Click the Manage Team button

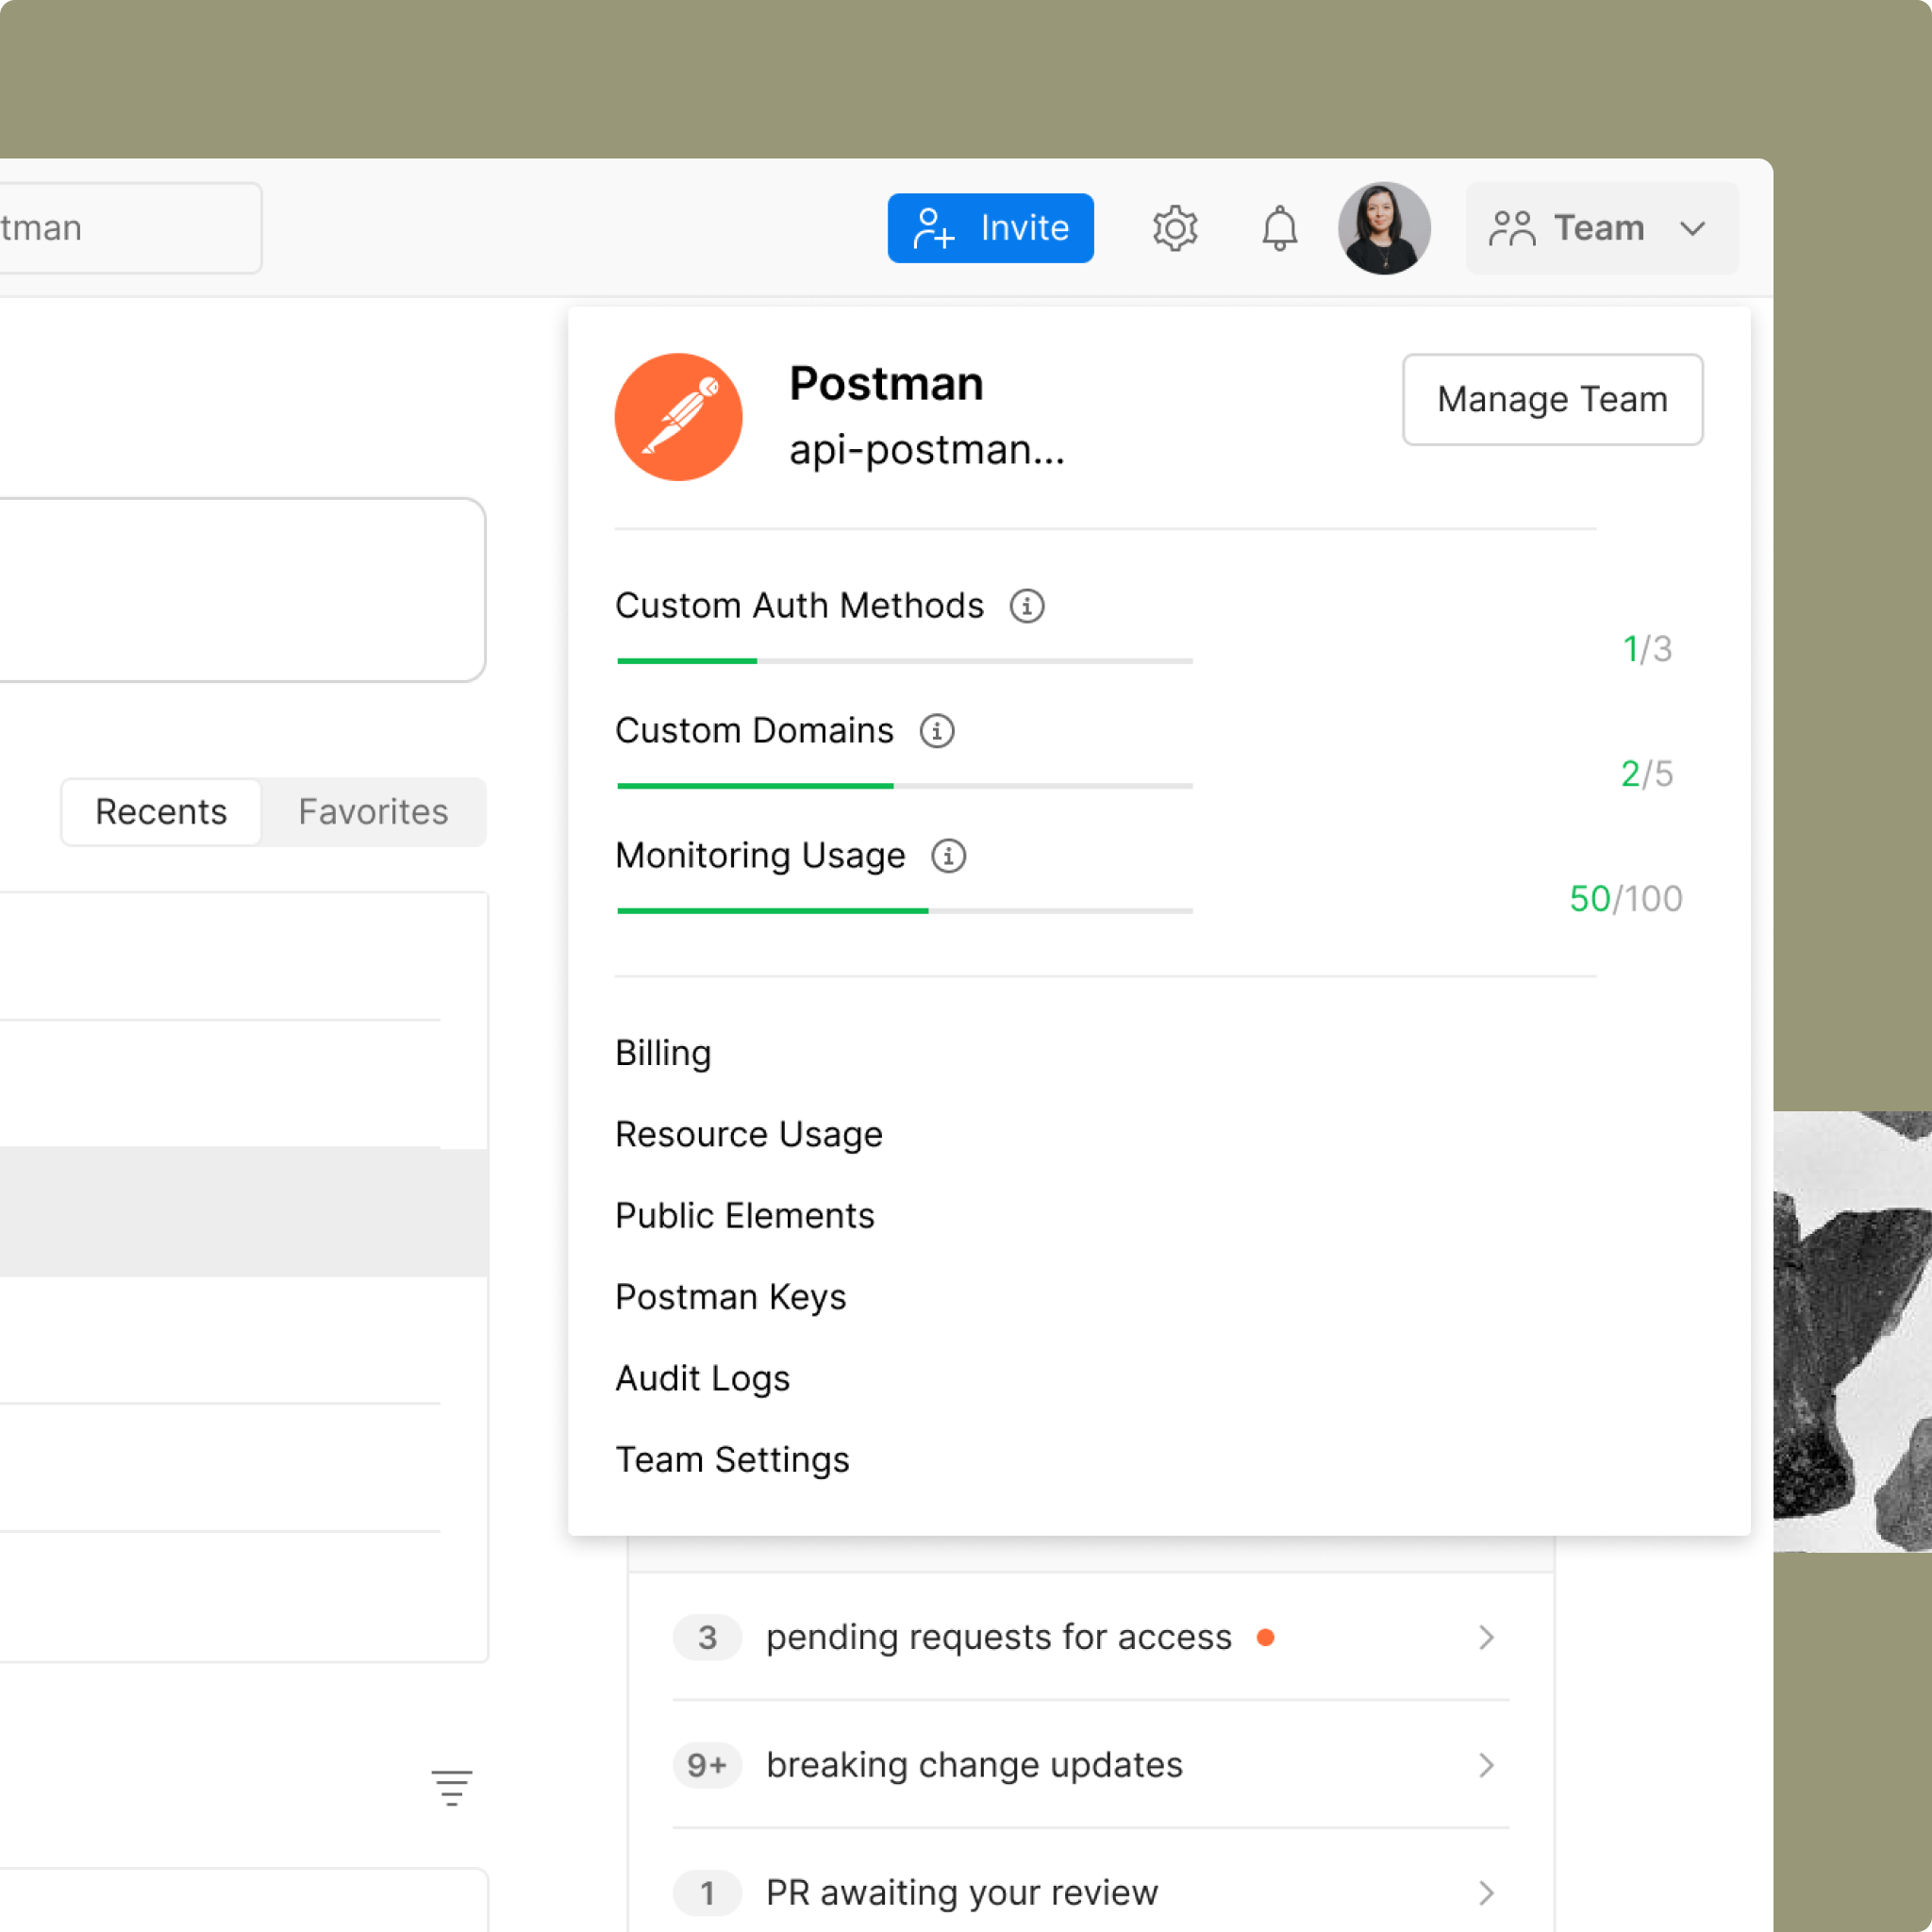[x=1552, y=399]
